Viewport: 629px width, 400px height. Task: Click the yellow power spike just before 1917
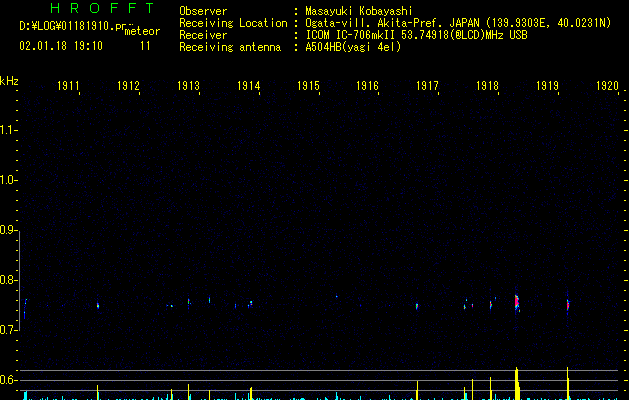[417, 390]
